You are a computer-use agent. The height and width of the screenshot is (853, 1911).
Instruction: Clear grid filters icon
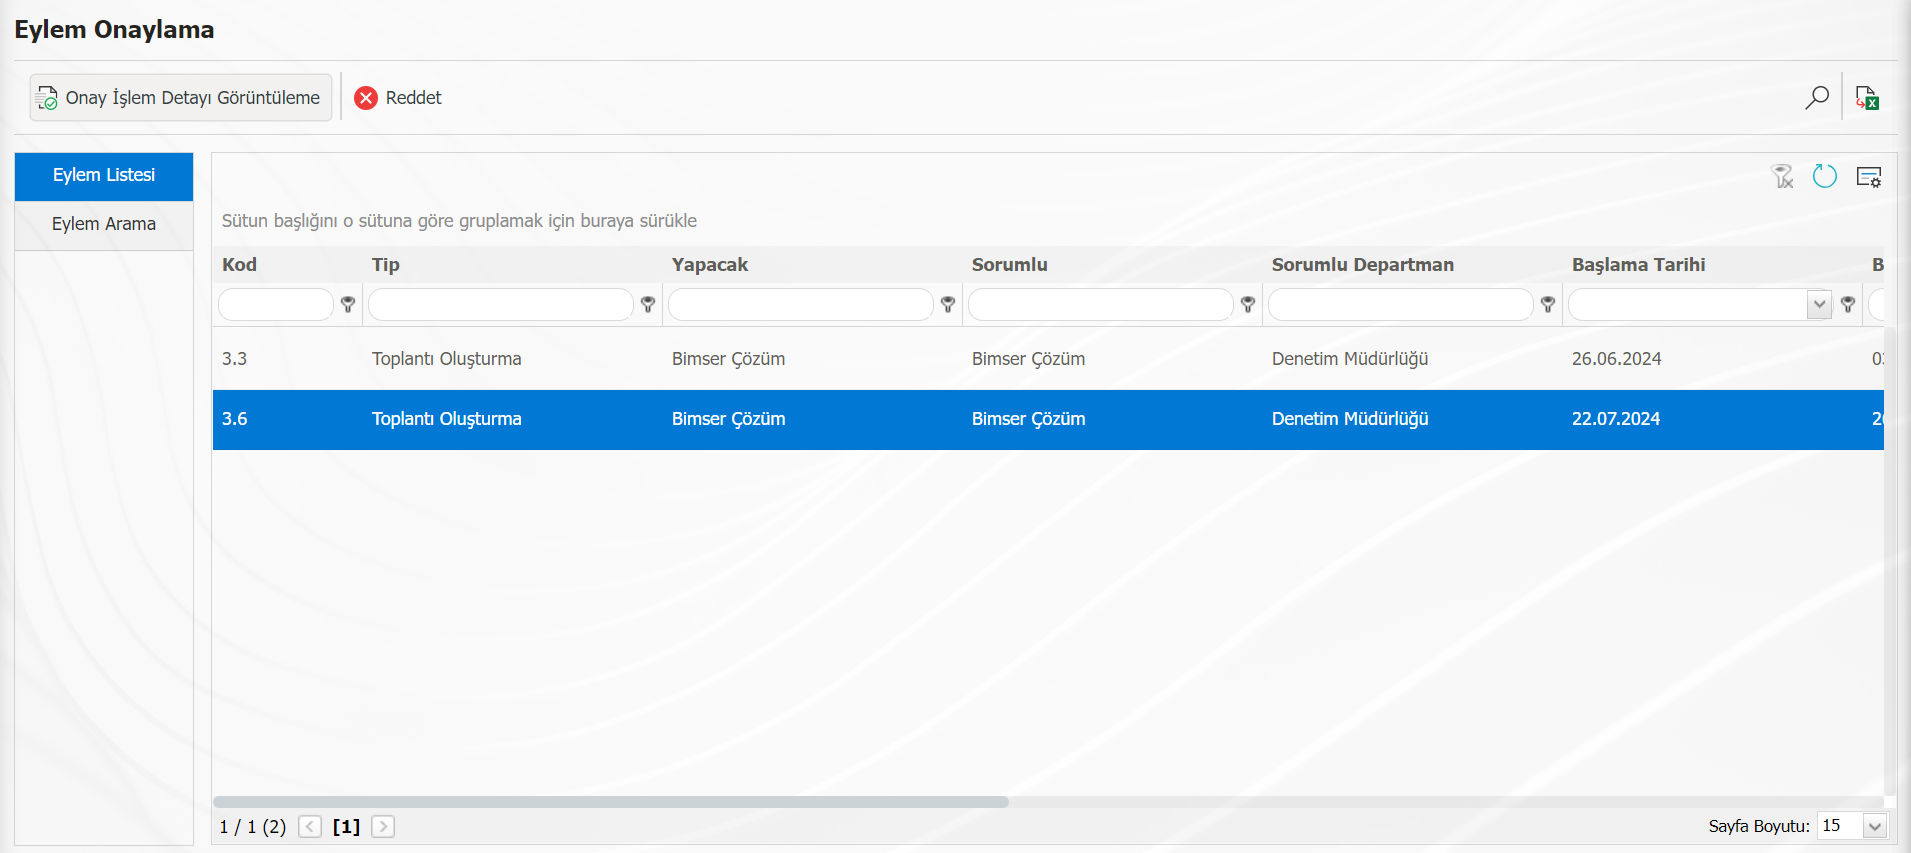(1782, 177)
